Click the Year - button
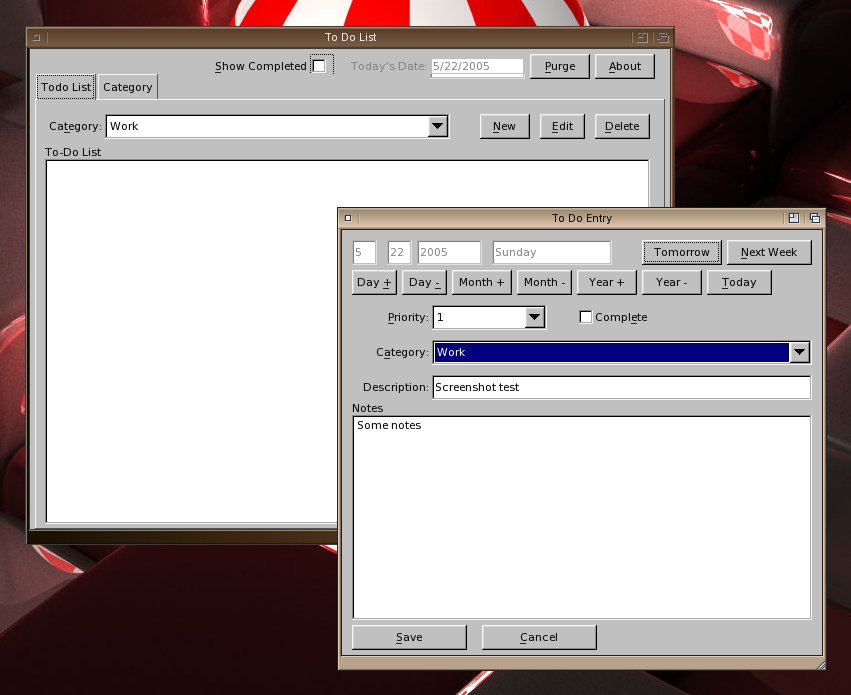The width and height of the screenshot is (851, 695). pyautogui.click(x=671, y=282)
